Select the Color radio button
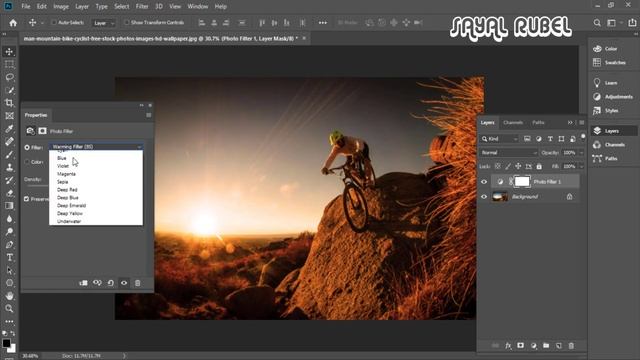640x360 pixels. 27,162
